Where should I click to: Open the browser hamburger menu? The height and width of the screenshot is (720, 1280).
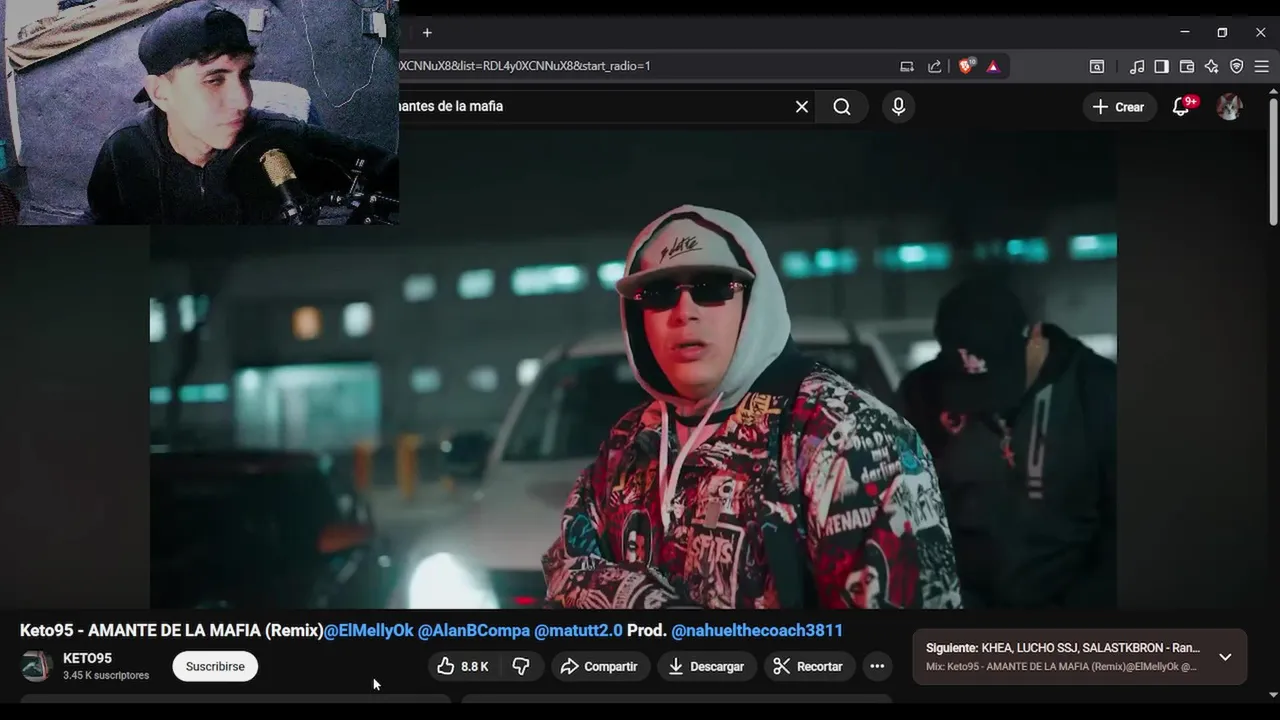click(1261, 67)
